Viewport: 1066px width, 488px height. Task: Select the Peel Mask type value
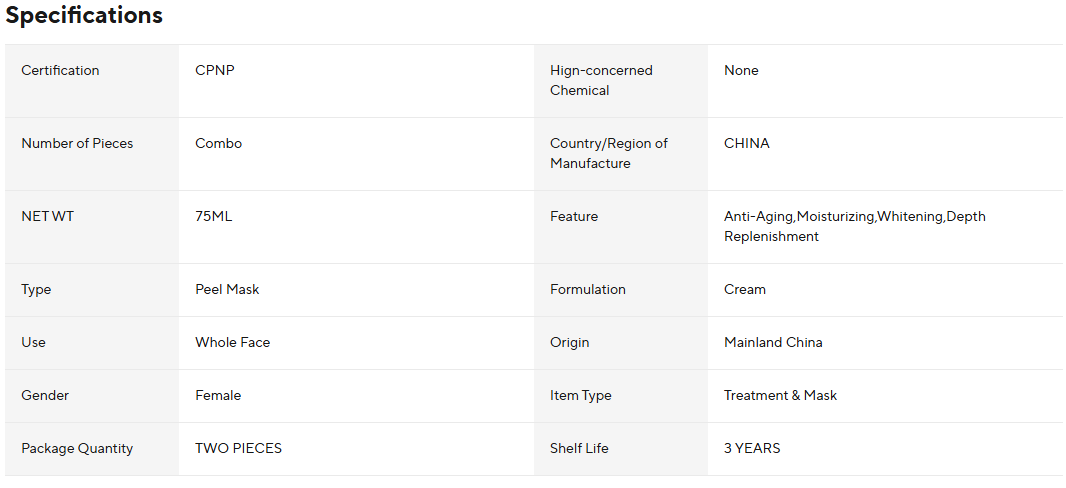[227, 290]
